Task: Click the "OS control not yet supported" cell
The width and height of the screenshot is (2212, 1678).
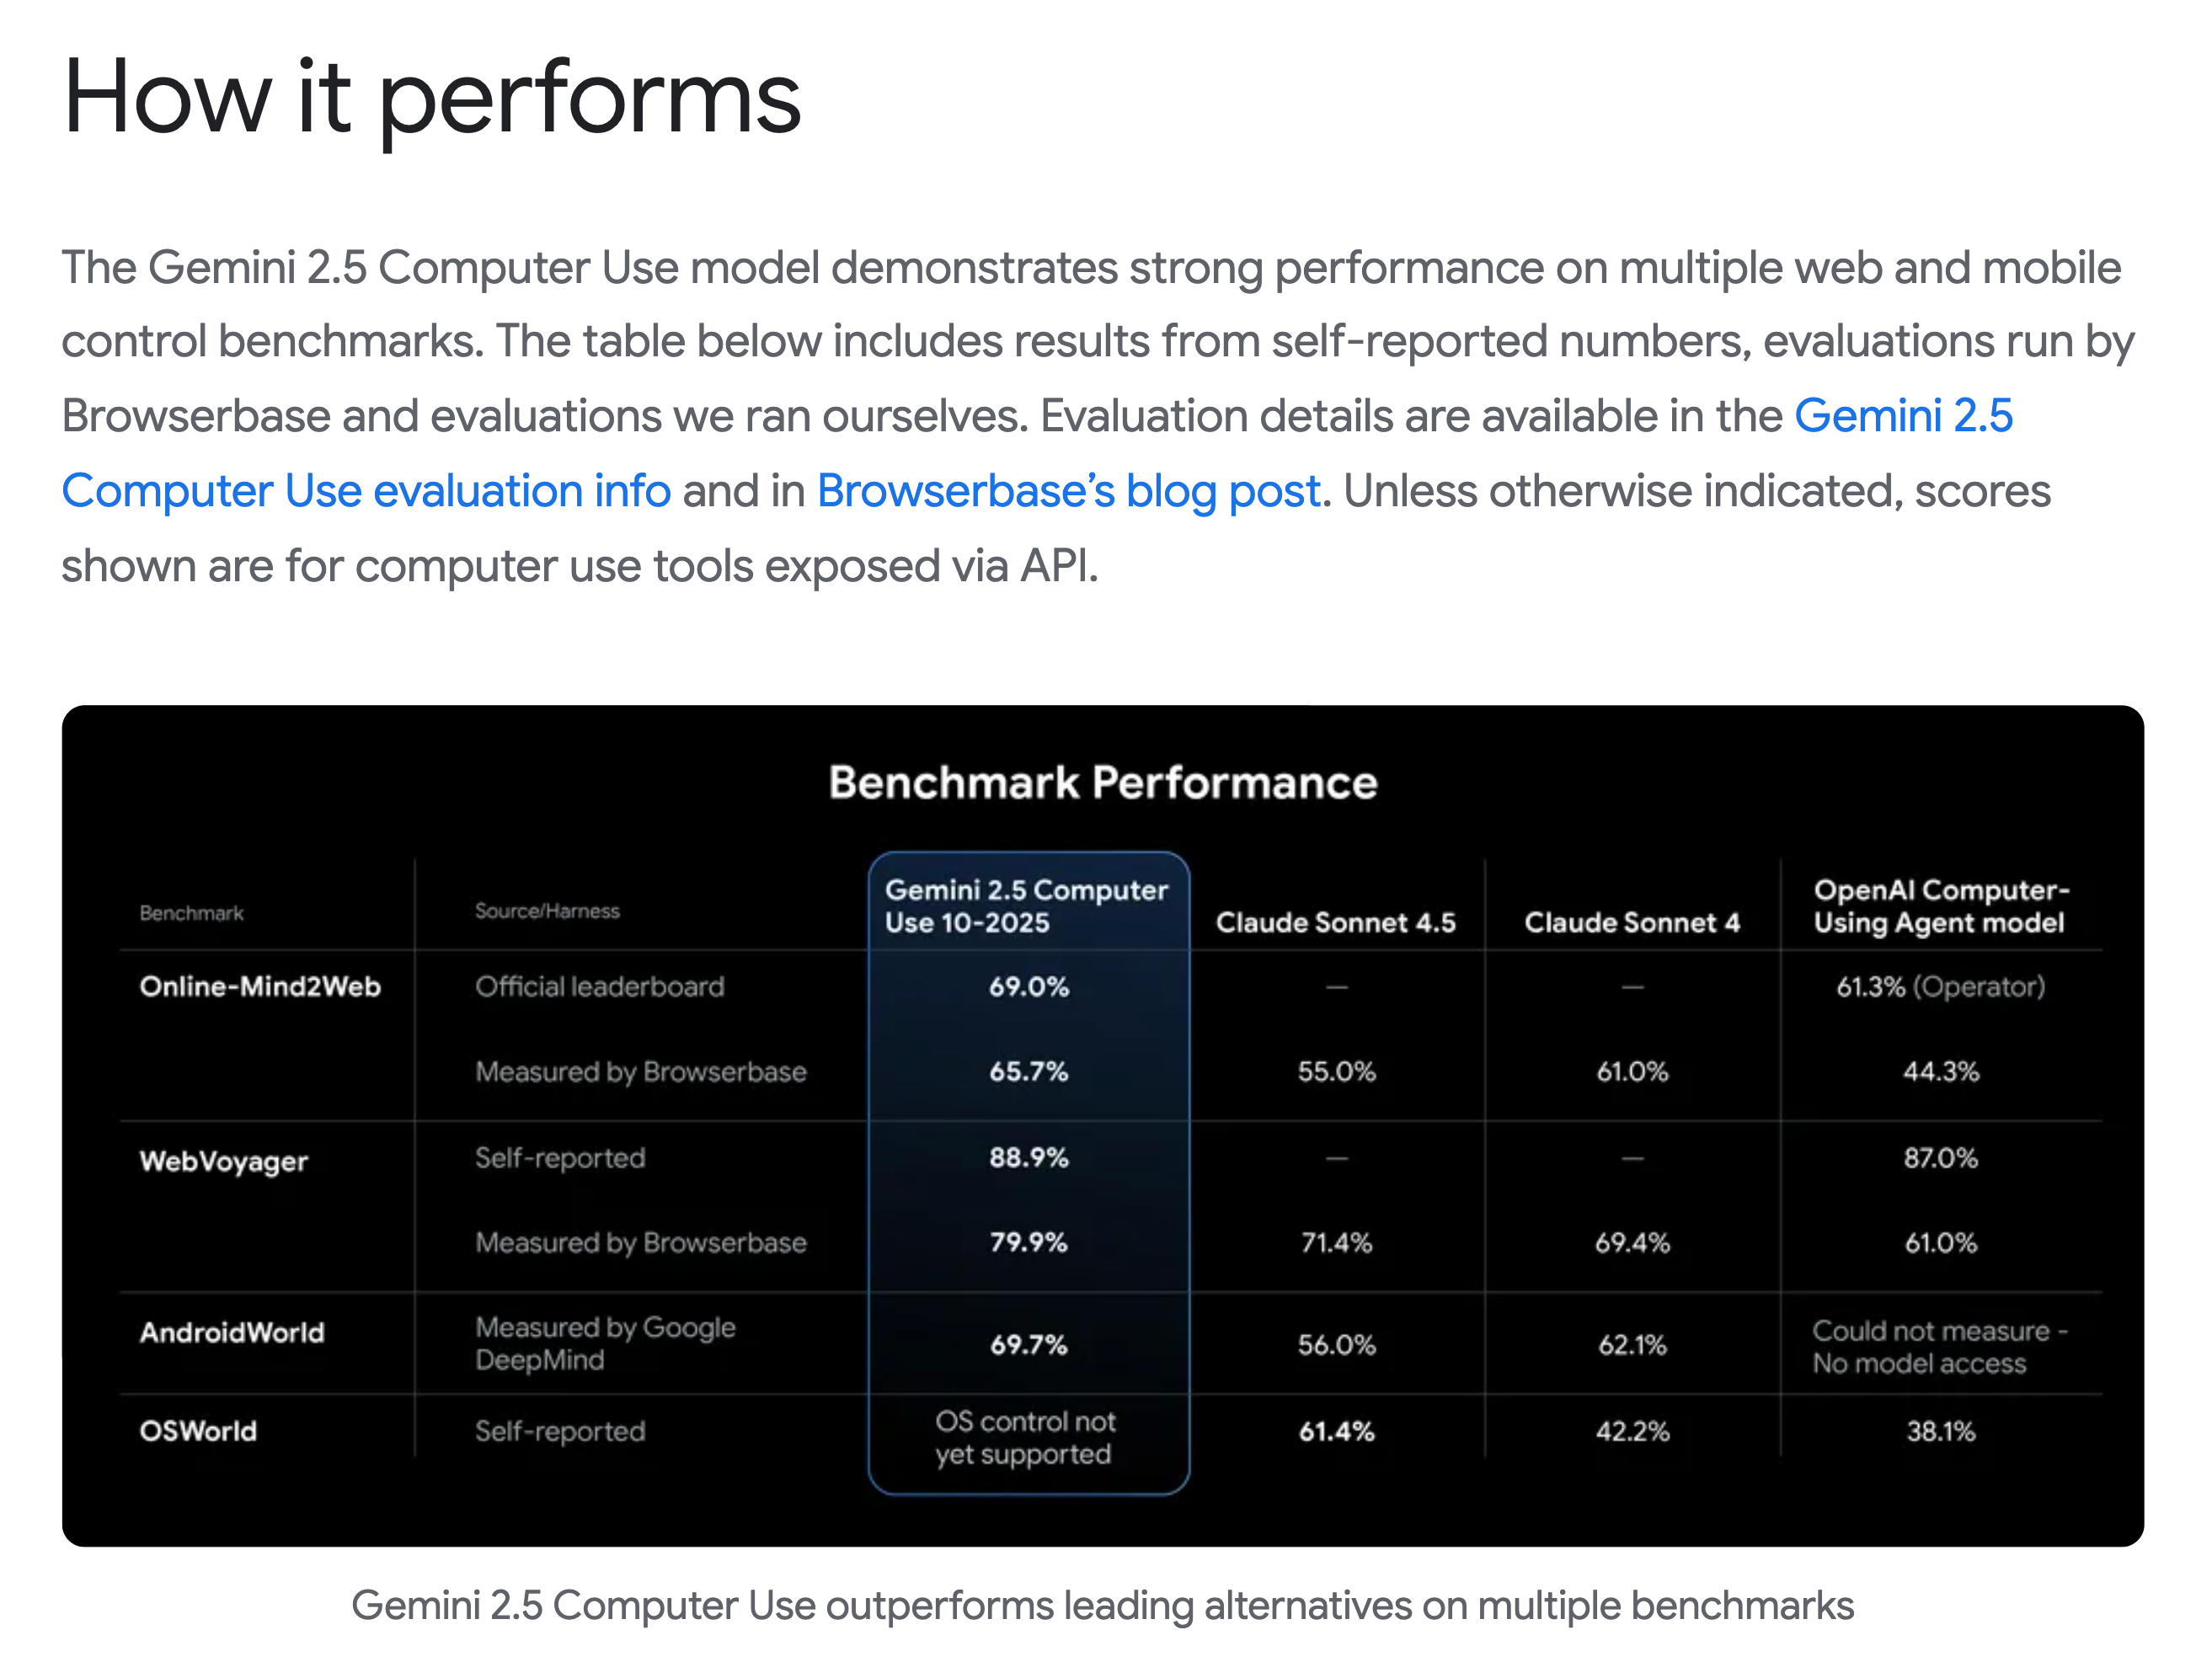Action: click(1025, 1437)
